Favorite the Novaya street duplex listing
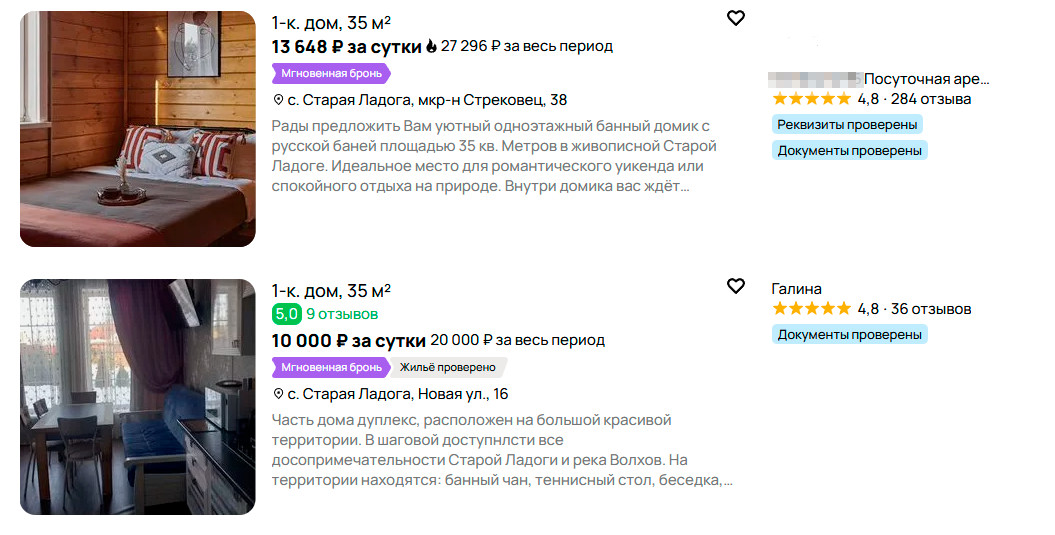The image size is (1055, 535). point(736,286)
